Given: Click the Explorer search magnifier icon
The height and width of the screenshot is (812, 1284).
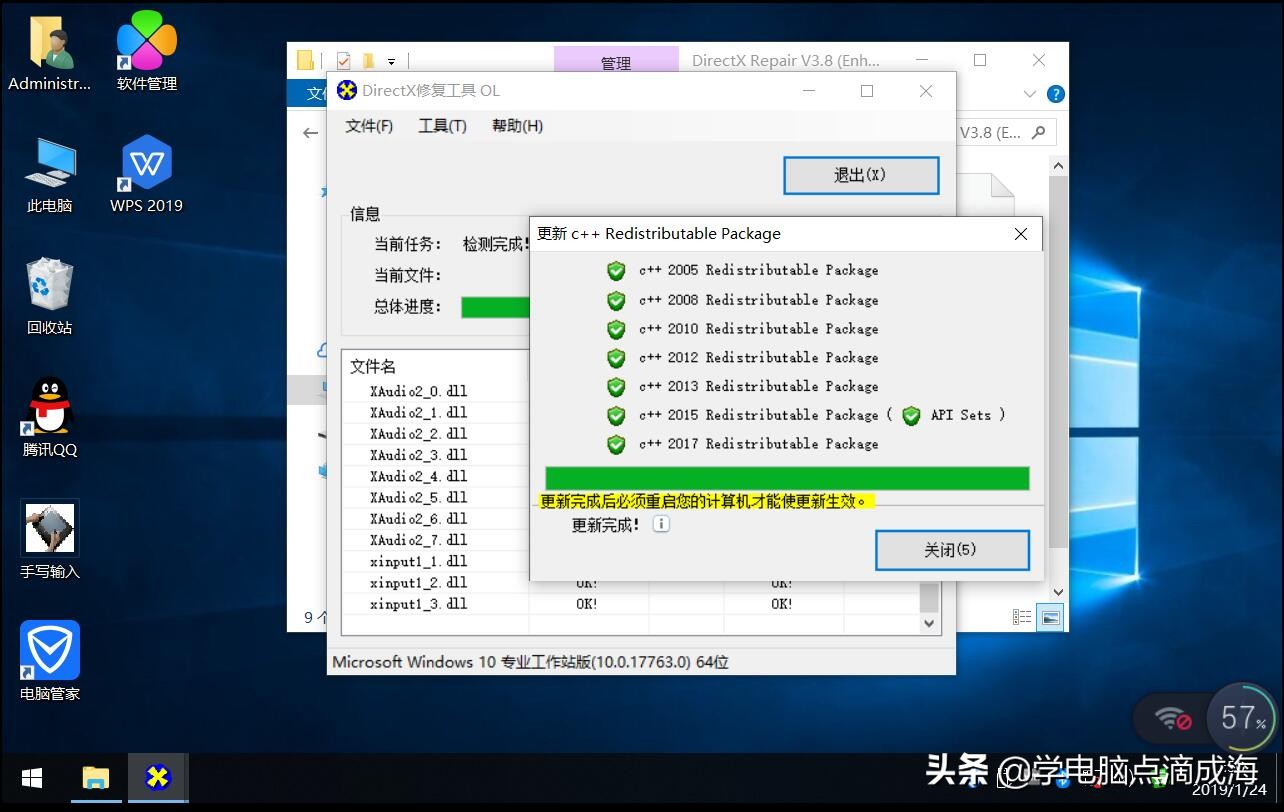Looking at the screenshot, I should pos(1039,131).
